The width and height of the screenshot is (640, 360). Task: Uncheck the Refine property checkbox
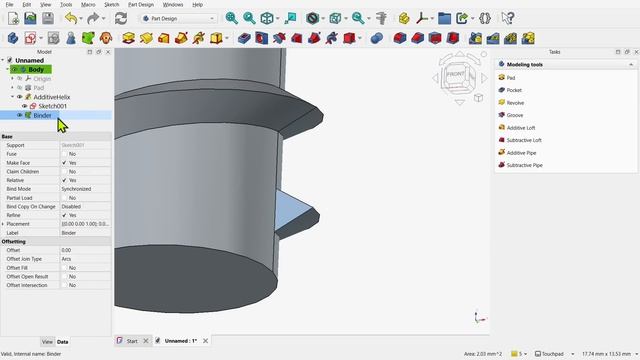tap(64, 215)
